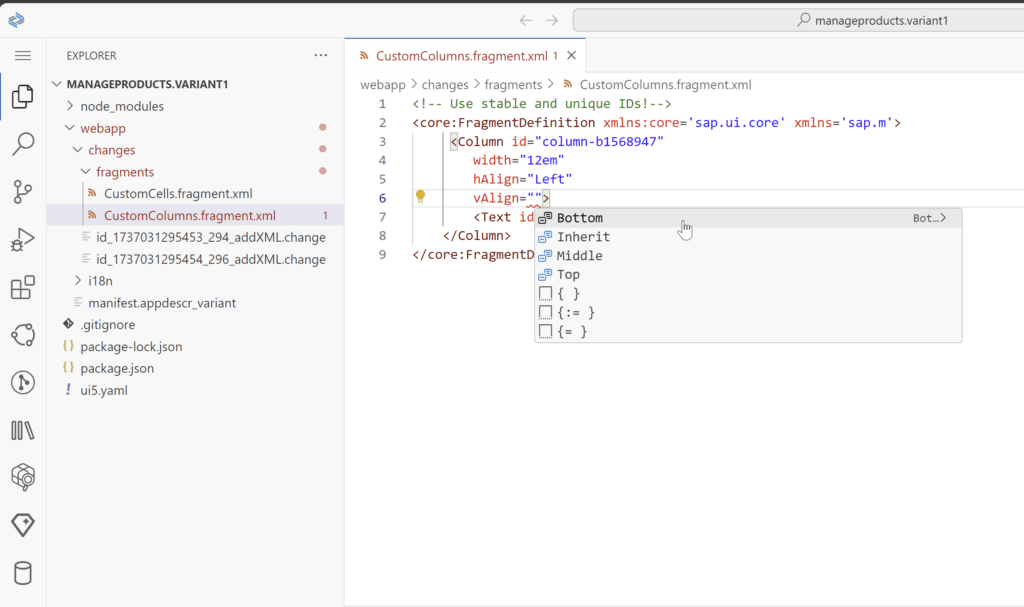Choose the {:= } expression snippet suggestion

(x=748, y=312)
